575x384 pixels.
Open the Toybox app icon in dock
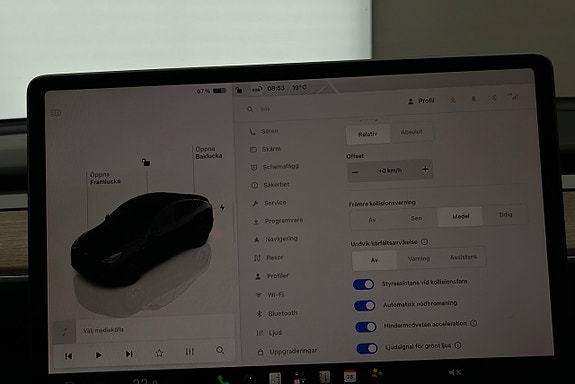coord(376,374)
